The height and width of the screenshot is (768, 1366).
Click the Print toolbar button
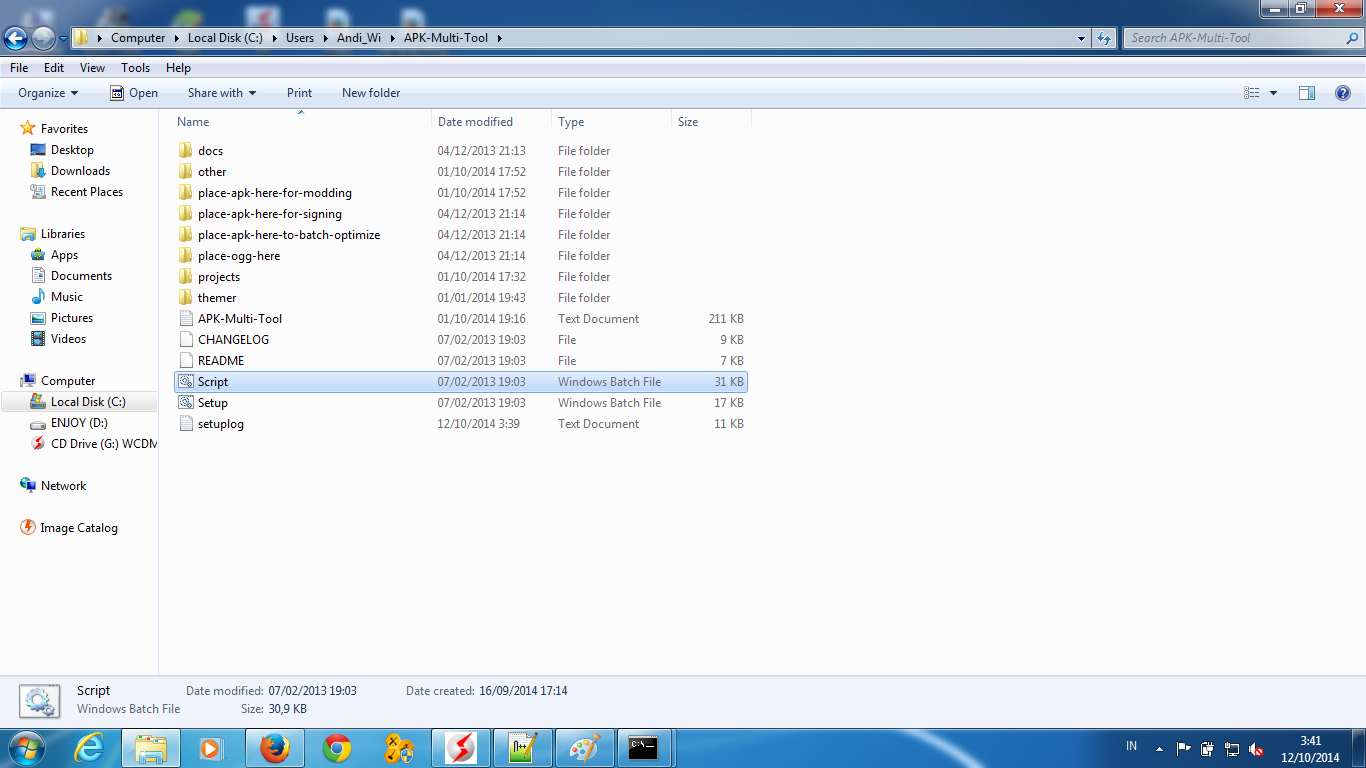coord(299,93)
